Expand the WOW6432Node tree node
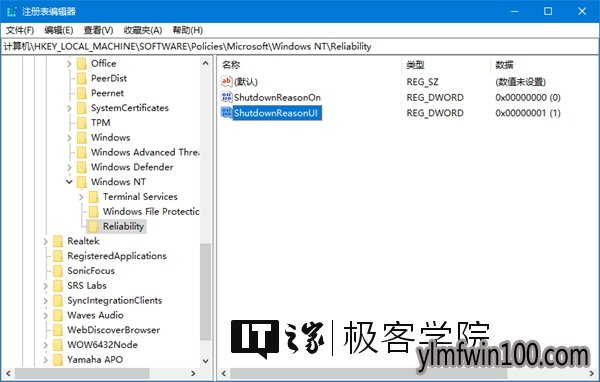 pos(46,345)
